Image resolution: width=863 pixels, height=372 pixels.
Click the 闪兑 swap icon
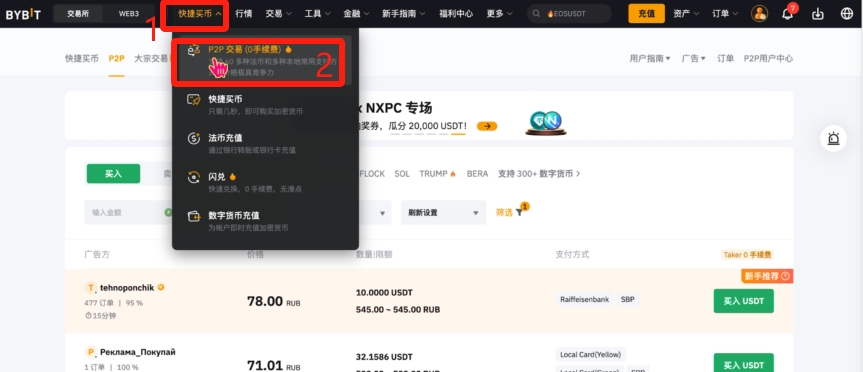point(193,177)
